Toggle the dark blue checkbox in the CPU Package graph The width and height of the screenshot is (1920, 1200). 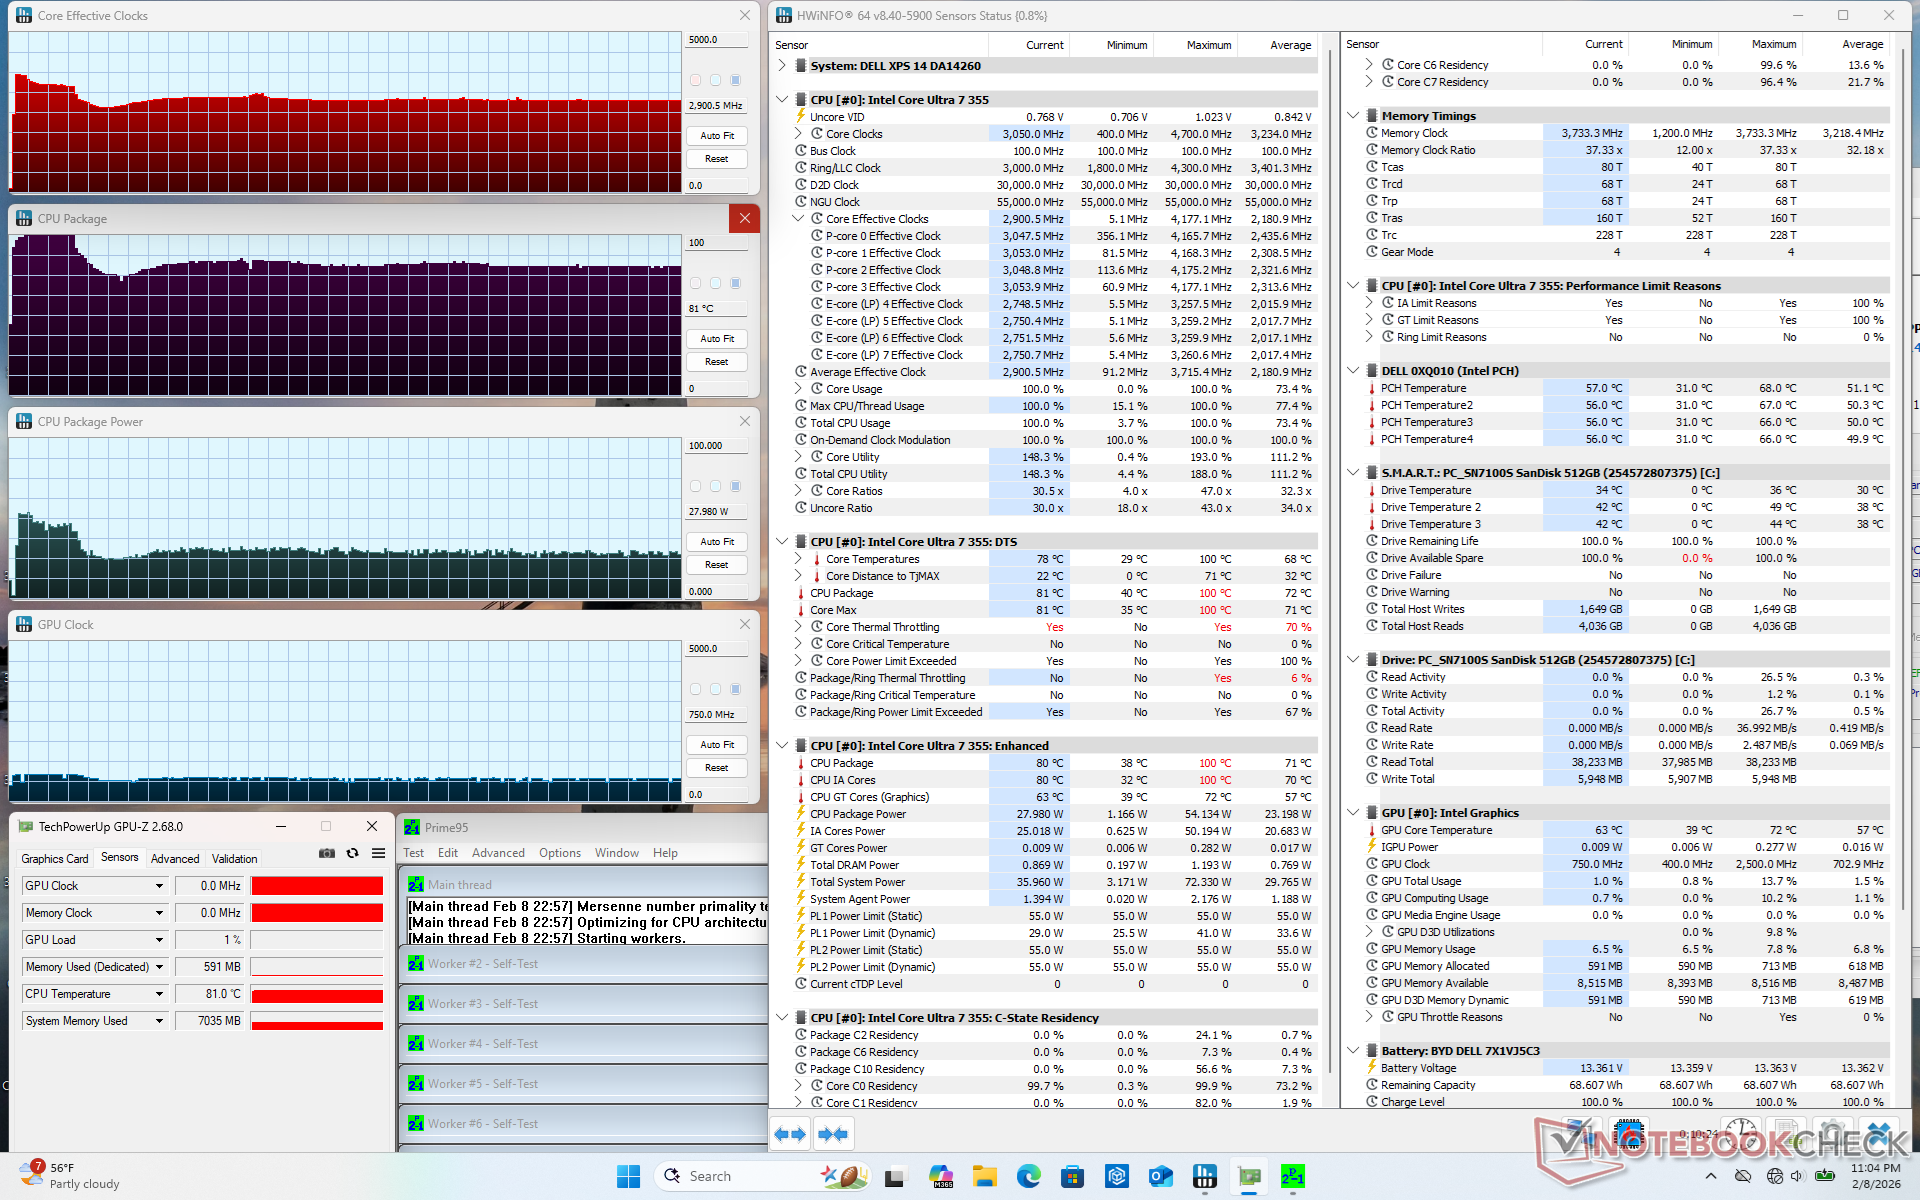tap(736, 283)
